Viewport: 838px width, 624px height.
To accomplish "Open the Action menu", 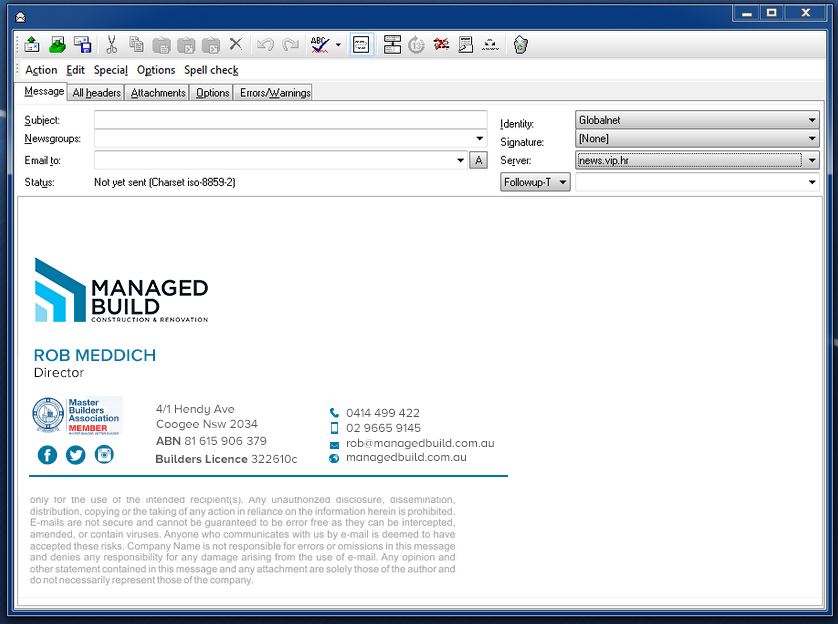I will click(x=41, y=70).
